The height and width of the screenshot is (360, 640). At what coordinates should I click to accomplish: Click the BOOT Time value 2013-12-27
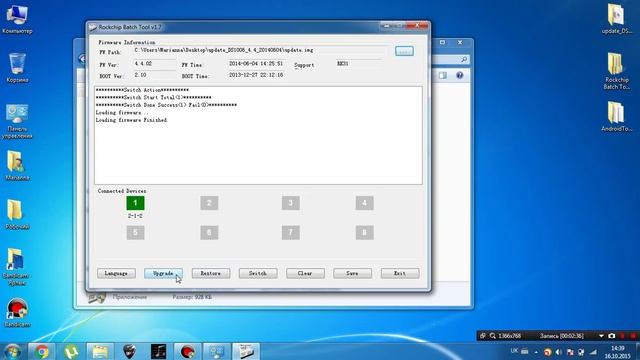coord(256,75)
